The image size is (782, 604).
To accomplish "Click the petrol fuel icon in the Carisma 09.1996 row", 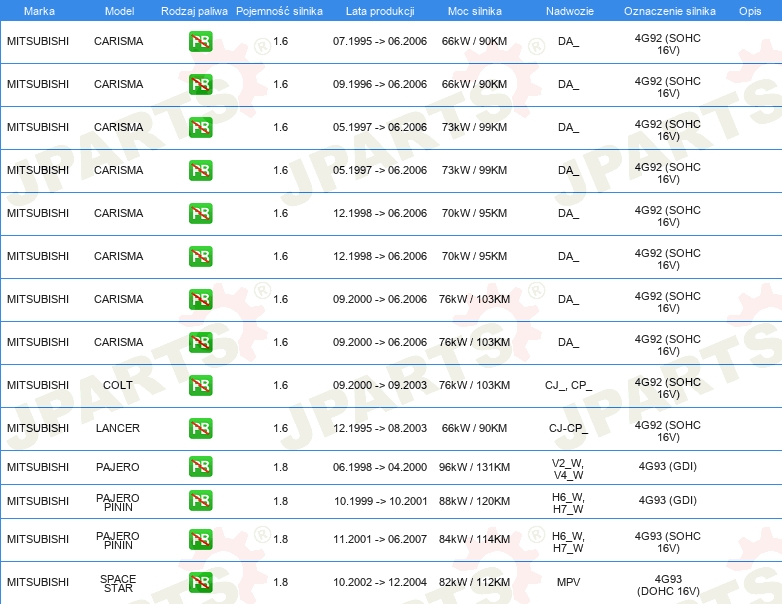I will click(200, 84).
